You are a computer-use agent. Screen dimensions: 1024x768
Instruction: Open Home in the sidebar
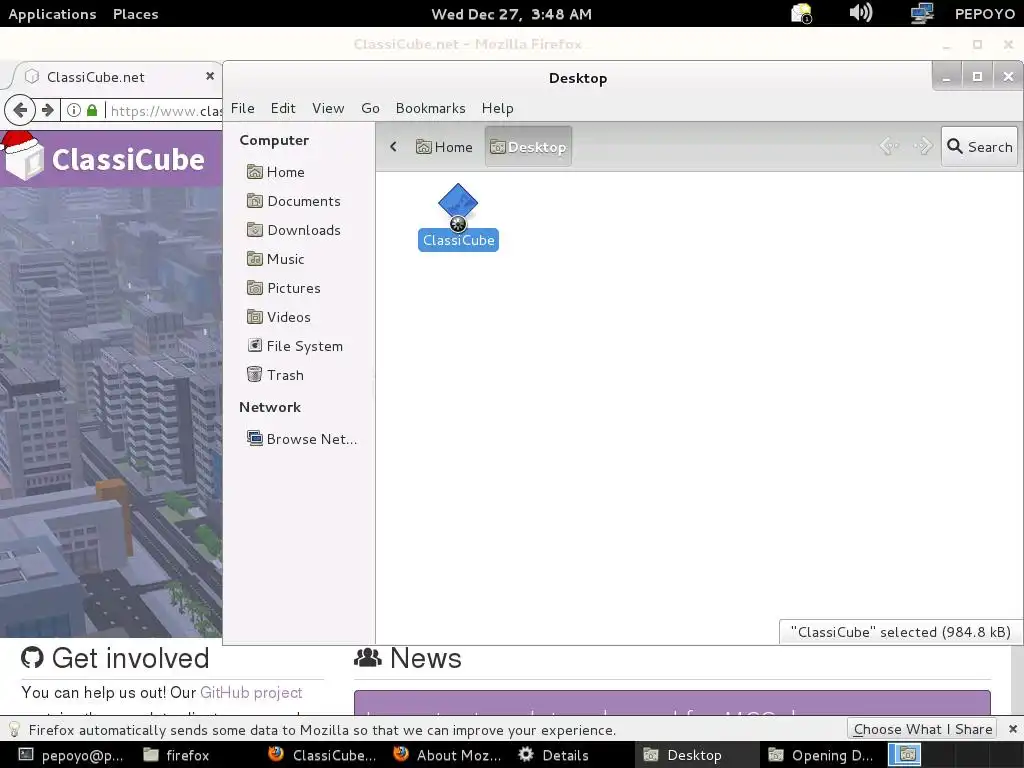(276, 172)
